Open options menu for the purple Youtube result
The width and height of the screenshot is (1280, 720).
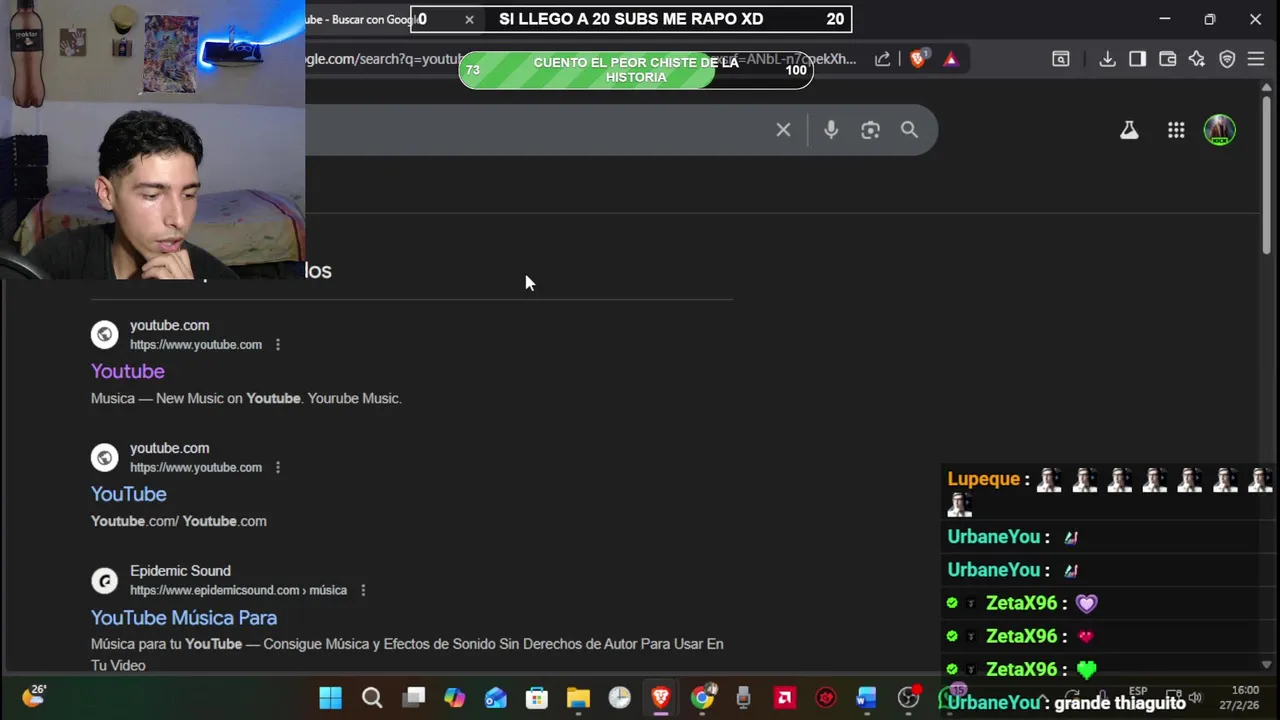click(x=278, y=345)
